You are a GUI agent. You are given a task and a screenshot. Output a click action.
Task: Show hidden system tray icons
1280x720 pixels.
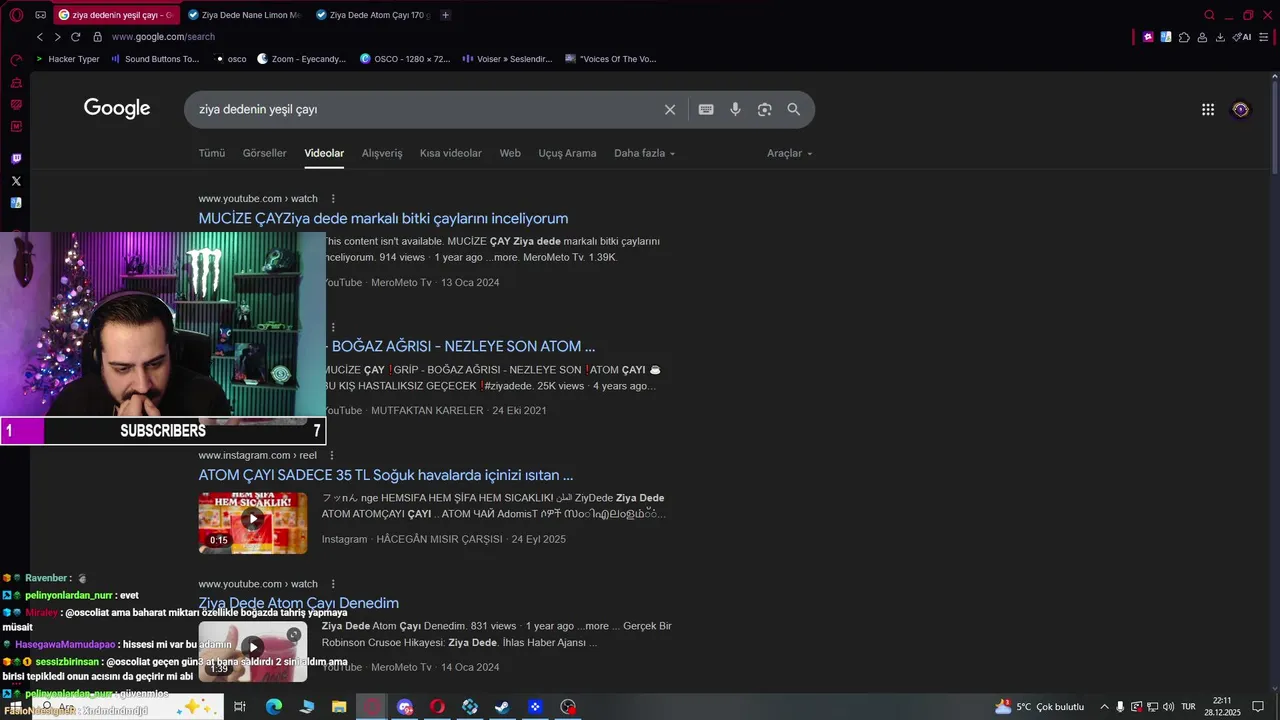[x=1104, y=707]
